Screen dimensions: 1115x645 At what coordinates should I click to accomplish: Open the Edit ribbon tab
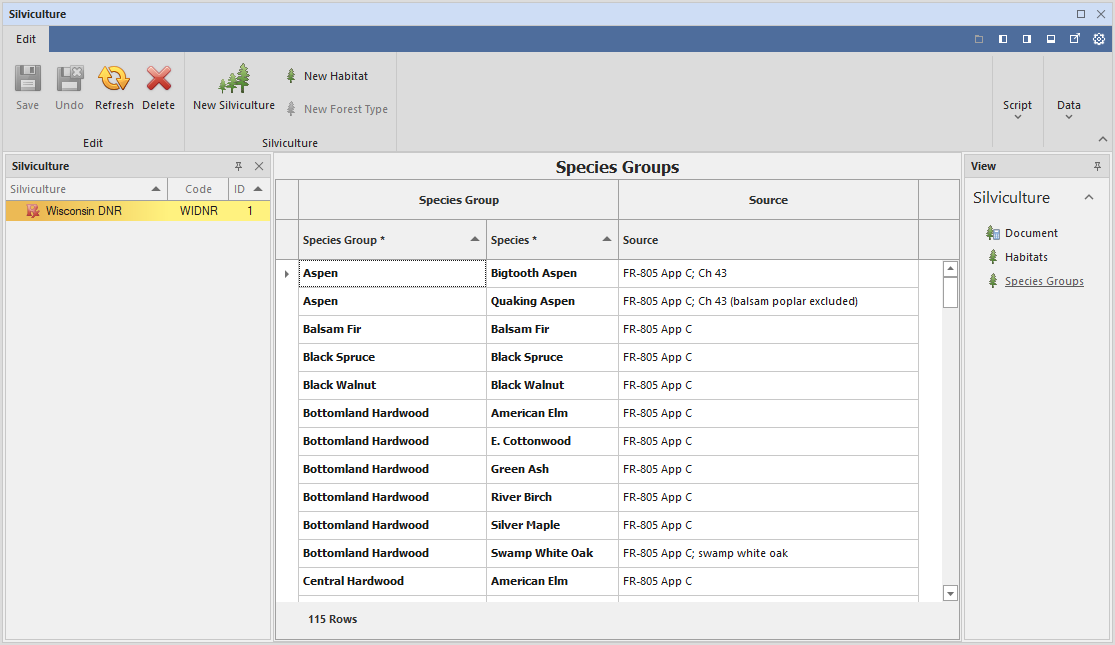26,39
